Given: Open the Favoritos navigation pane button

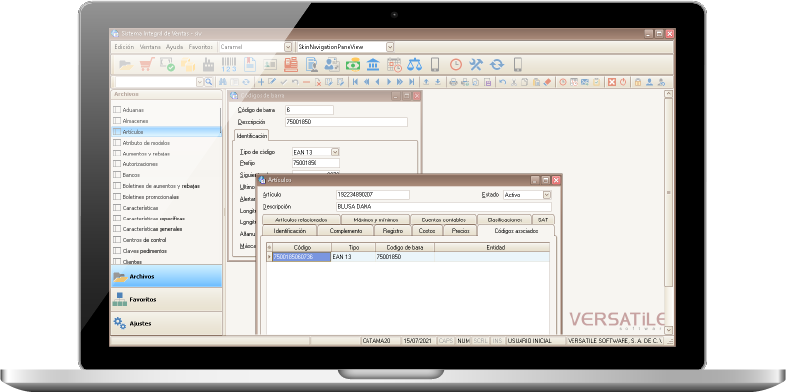Looking at the screenshot, I should click(166, 299).
